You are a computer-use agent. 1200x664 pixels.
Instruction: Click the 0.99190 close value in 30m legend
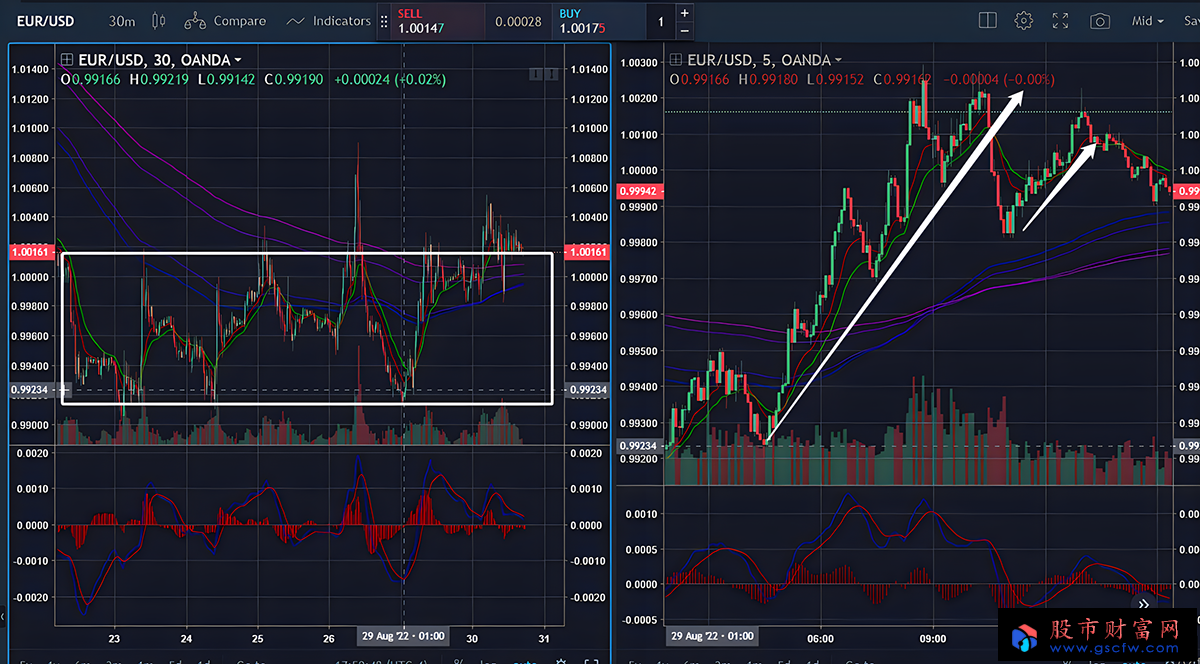pos(292,79)
